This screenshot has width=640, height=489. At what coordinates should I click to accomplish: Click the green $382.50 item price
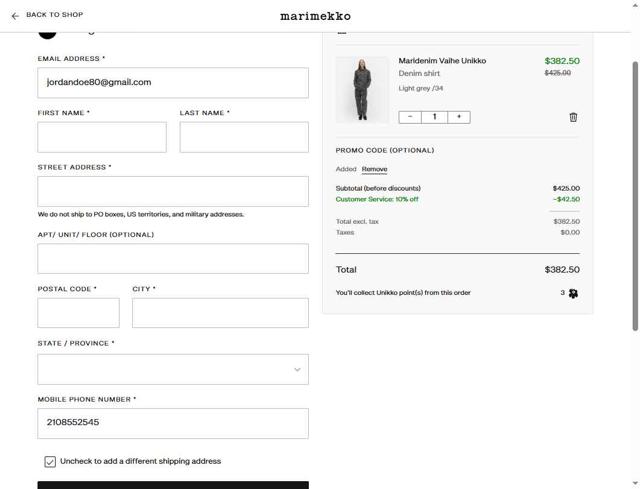[562, 61]
